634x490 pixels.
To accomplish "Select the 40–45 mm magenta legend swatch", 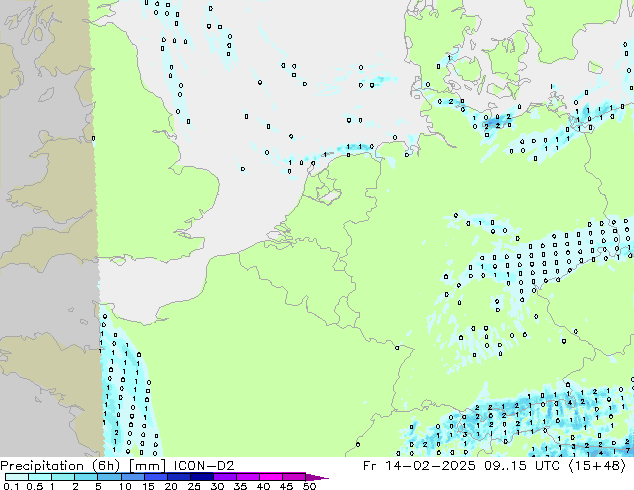I will [271, 477].
